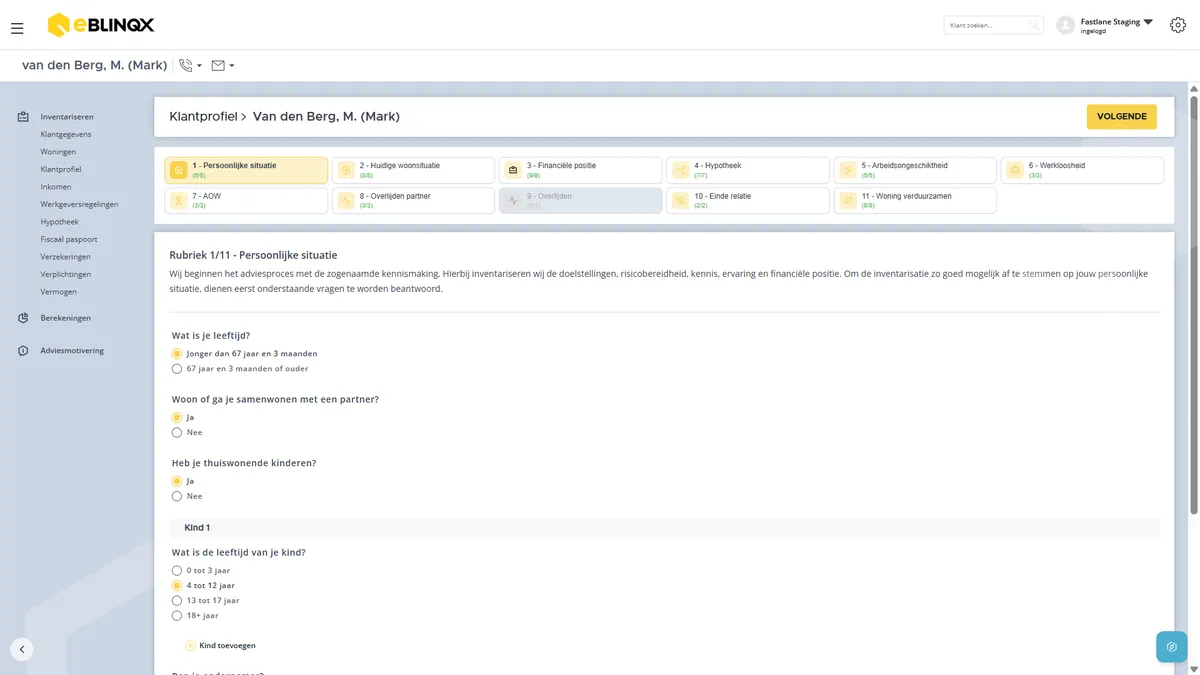
Task: Choose '13 tot 17 jaar' for child age
Action: (177, 601)
